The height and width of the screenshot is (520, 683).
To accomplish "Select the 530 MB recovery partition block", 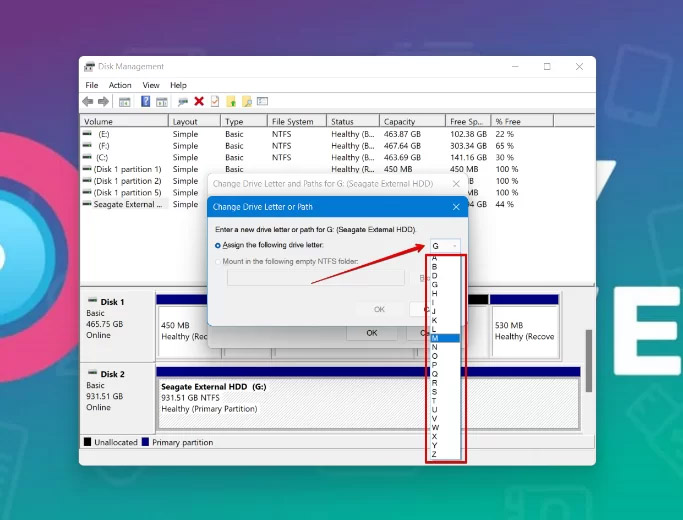I will pyautogui.click(x=524, y=331).
